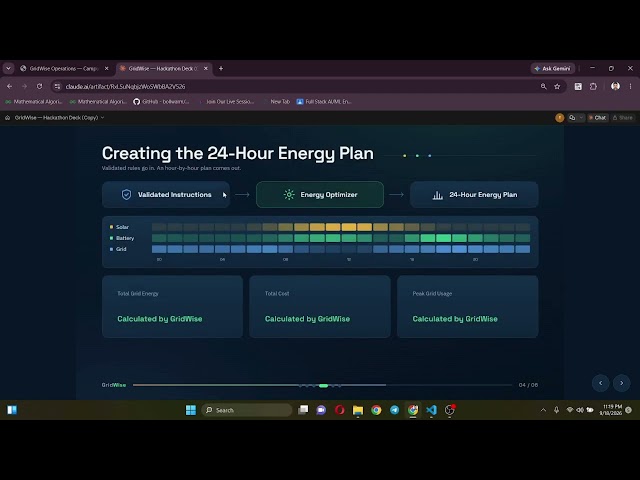Screen dimensions: 640x480
Task: Select the Validated Instructions step card
Action: (166, 195)
